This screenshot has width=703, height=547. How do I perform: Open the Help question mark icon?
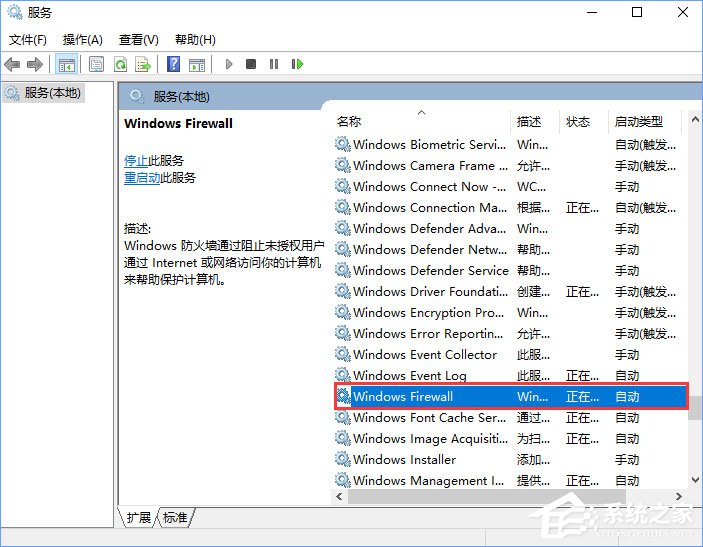174,64
